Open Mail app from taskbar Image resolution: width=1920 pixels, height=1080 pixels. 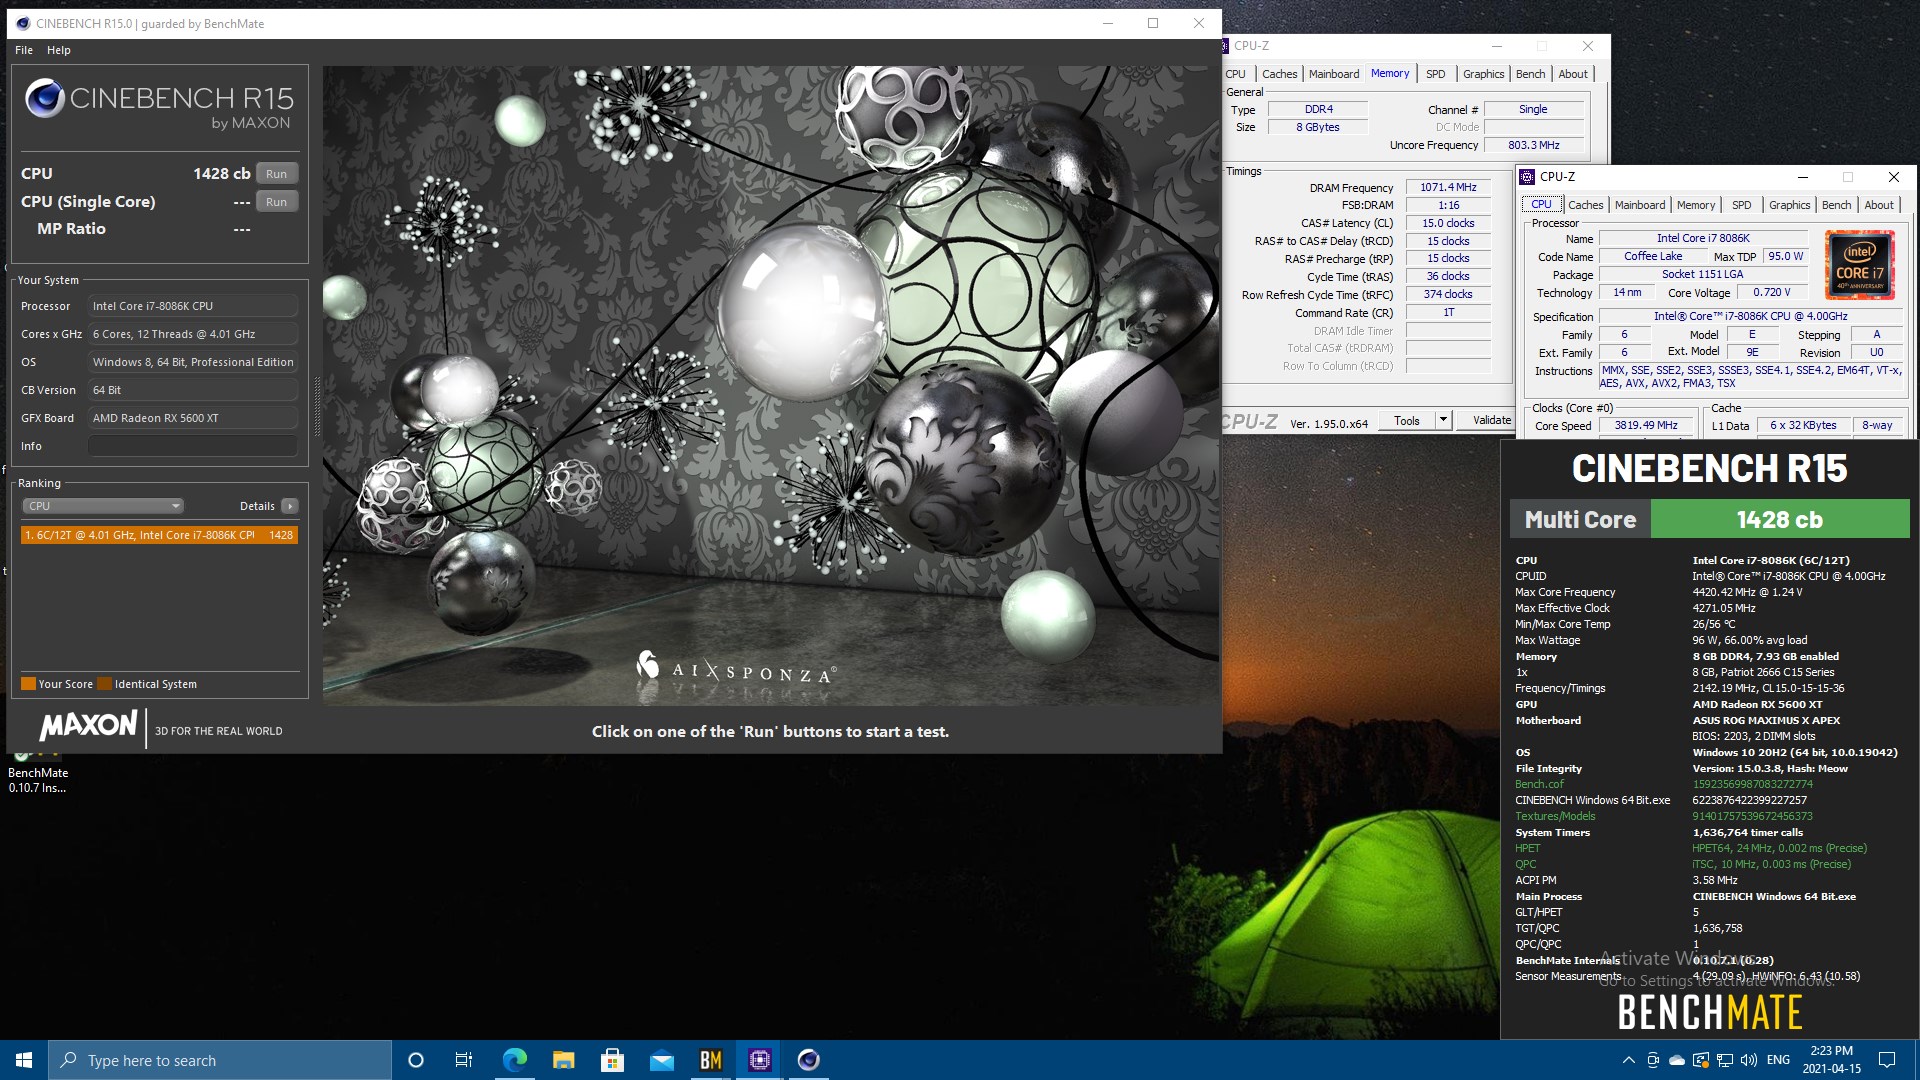pyautogui.click(x=661, y=1060)
